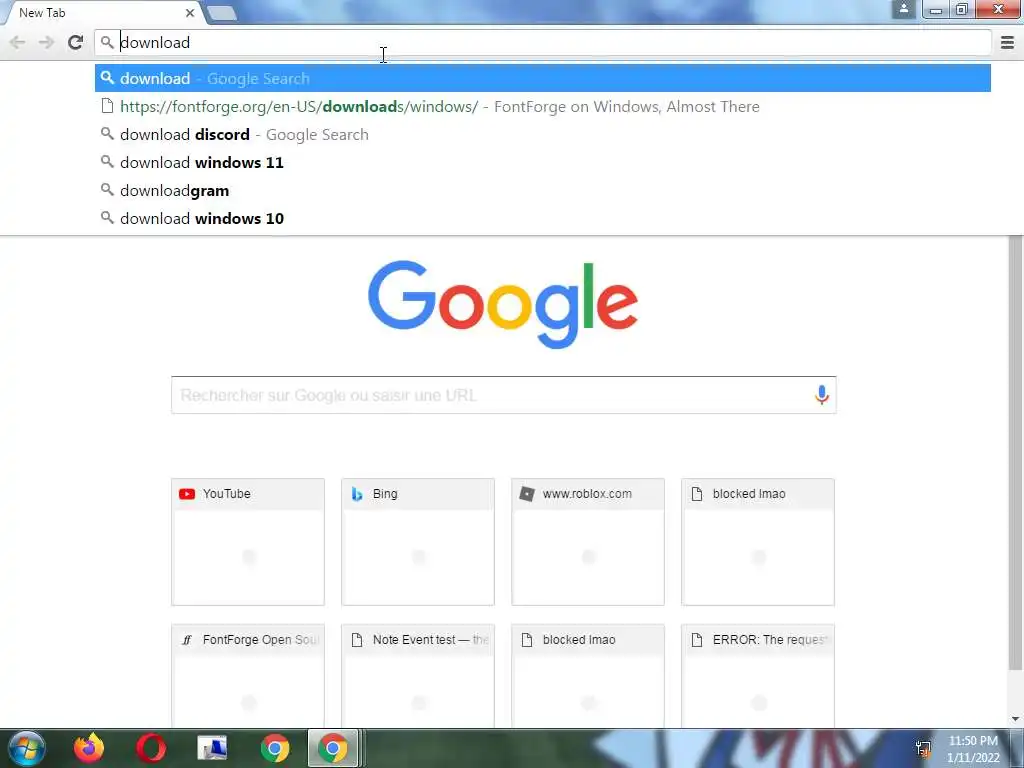Reload the page with refresh icon
The width and height of the screenshot is (1024, 768).
(x=76, y=42)
